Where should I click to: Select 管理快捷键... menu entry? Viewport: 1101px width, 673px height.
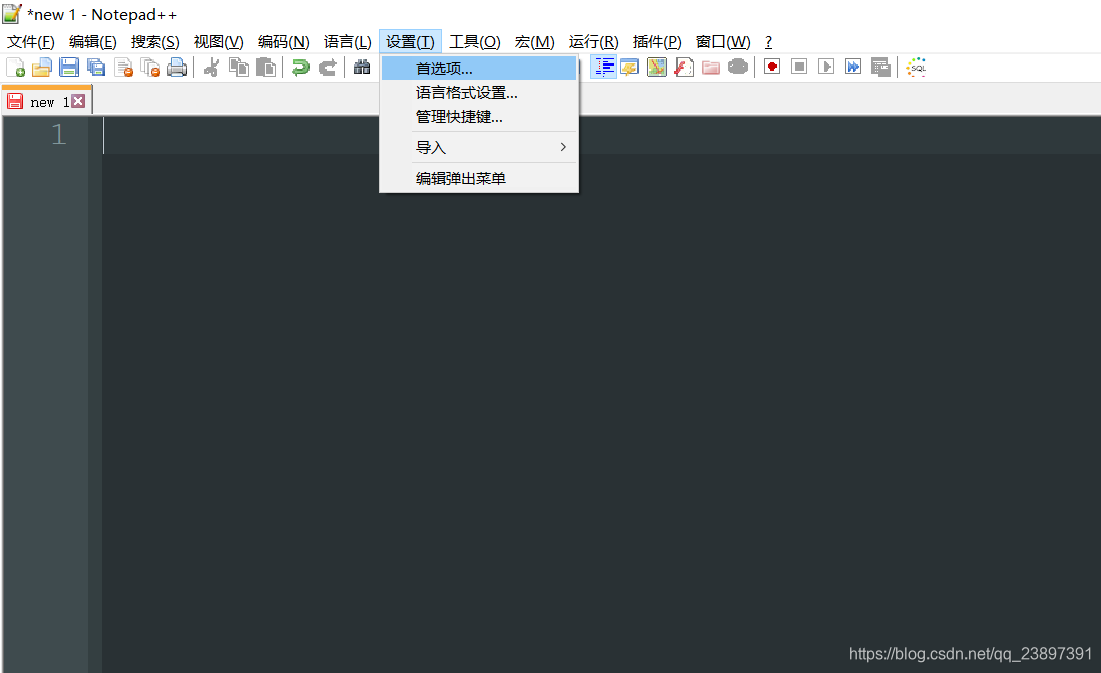(479, 117)
